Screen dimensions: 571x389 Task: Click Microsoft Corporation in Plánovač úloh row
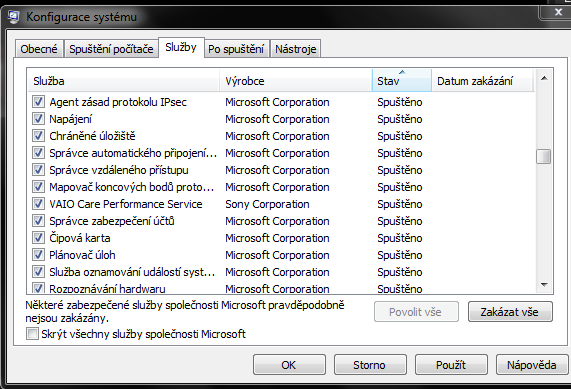[277, 255]
